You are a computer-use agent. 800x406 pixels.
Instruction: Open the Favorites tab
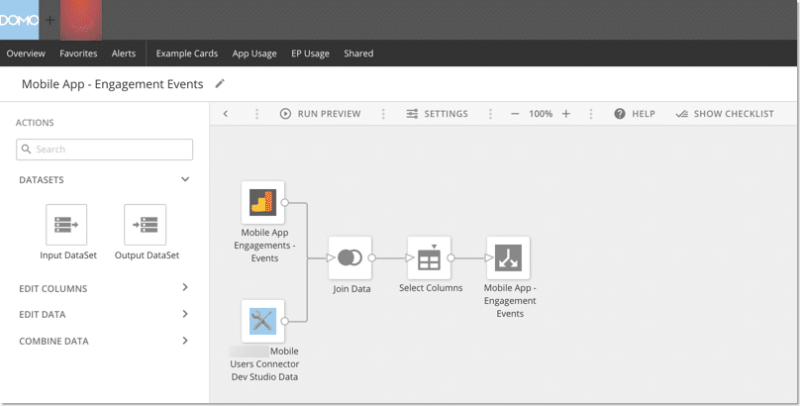tap(78, 54)
